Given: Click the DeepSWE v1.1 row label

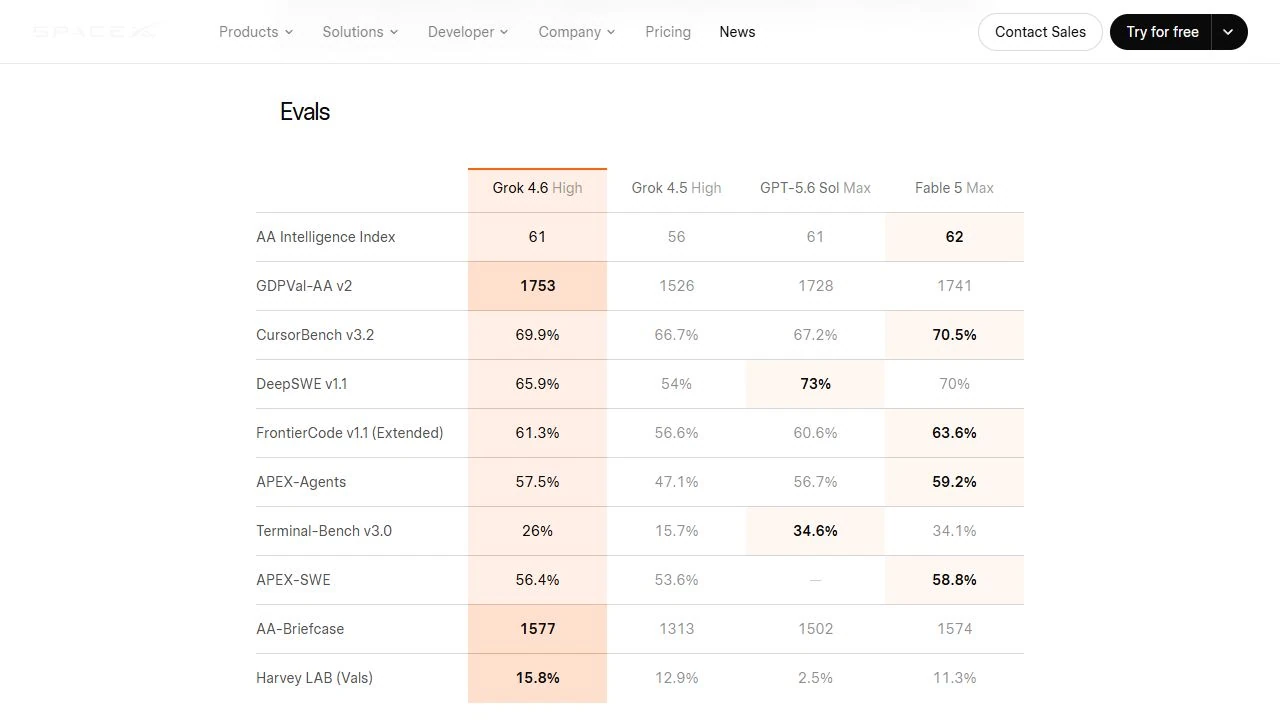Looking at the screenshot, I should (x=302, y=384).
